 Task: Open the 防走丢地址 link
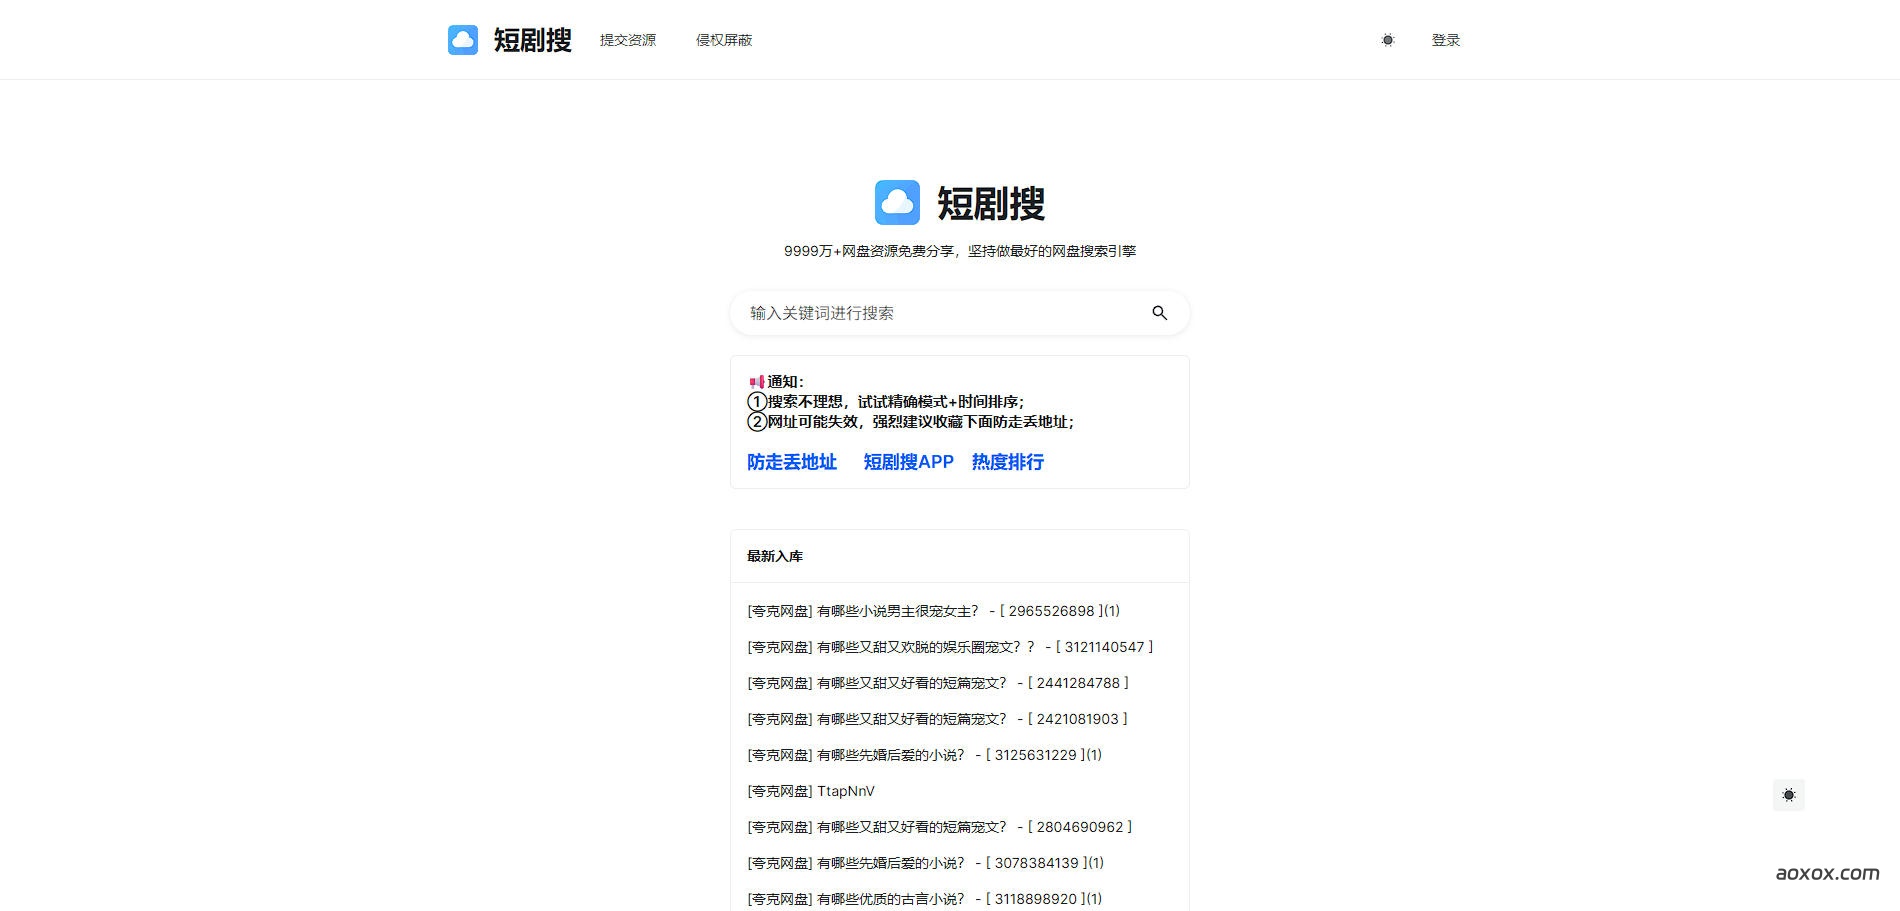(791, 462)
